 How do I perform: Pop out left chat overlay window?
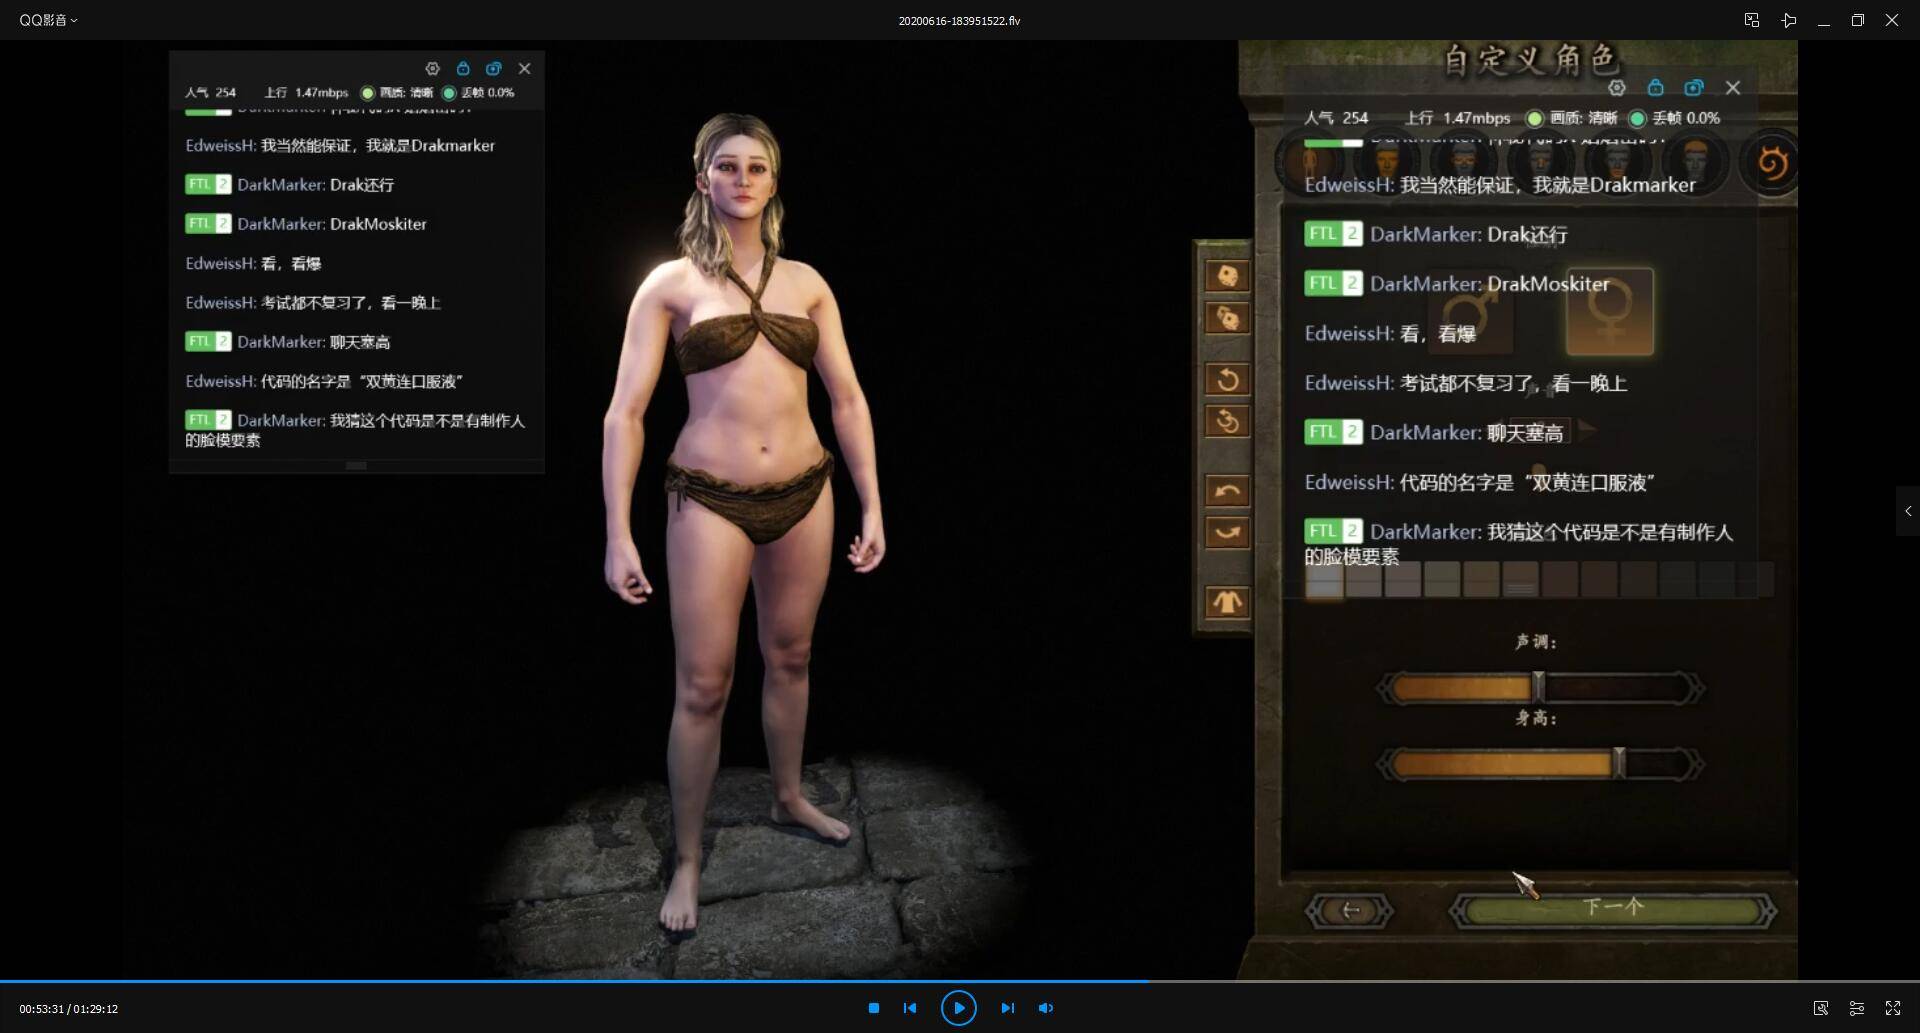pyautogui.click(x=493, y=68)
